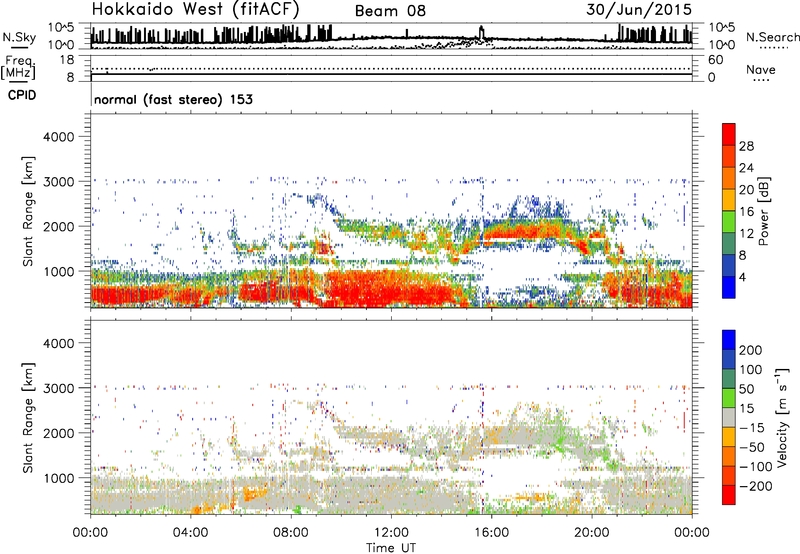The height and width of the screenshot is (554, 800).
Task: Click the 'normal (fast stereo) 153' text
Action: tap(173, 99)
